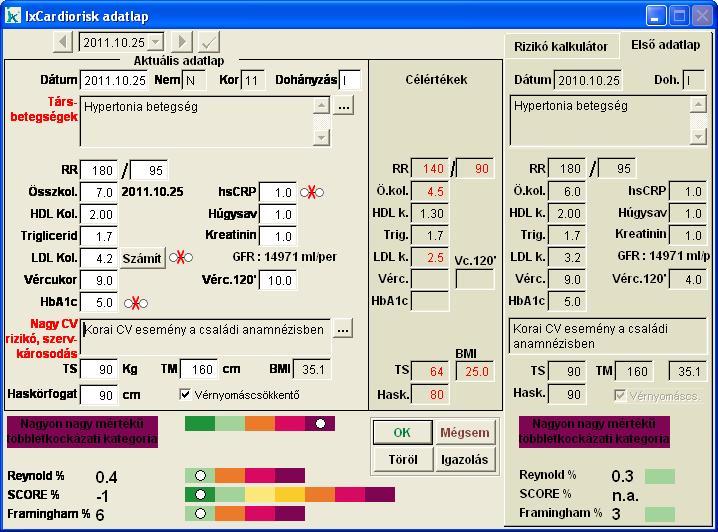Image resolution: width=718 pixels, height=532 pixels.
Task: Click the red X icon beside Számít
Action: click(179, 258)
